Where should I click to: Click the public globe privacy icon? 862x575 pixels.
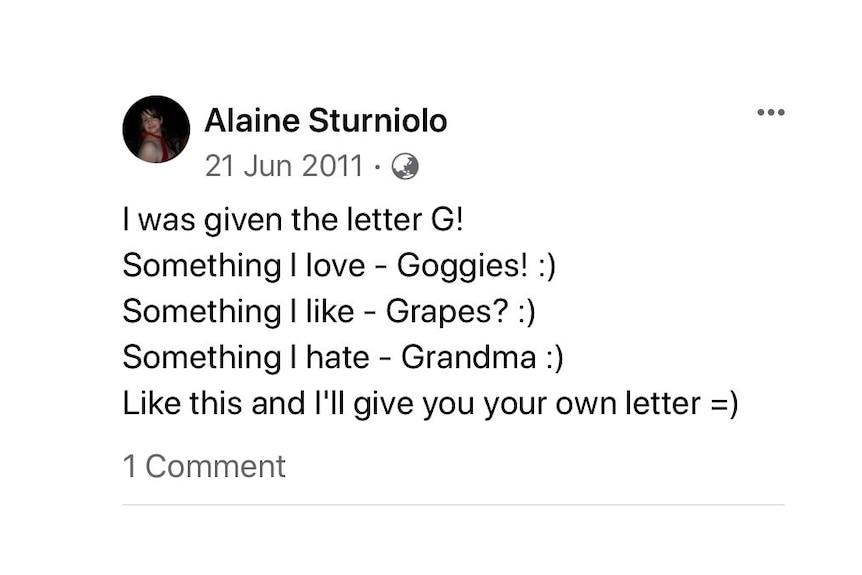pyautogui.click(x=405, y=167)
